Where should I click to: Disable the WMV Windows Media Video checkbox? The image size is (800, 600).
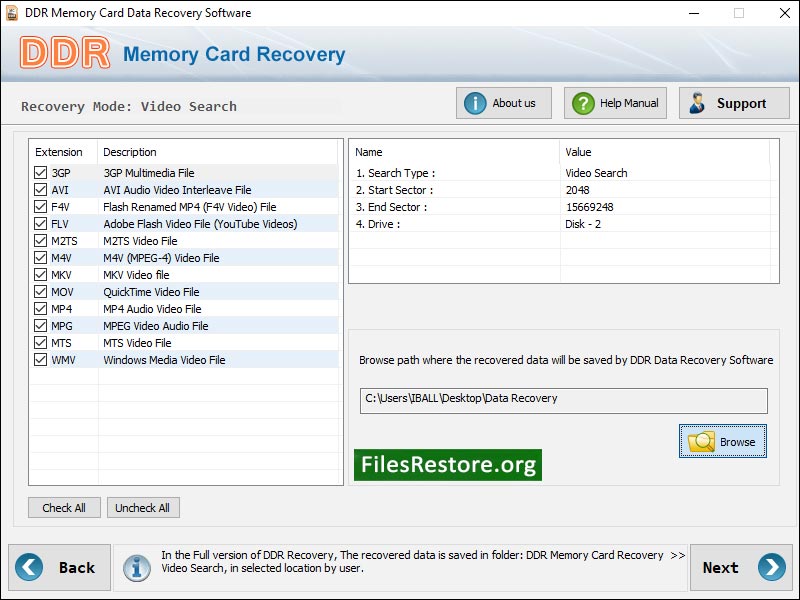(x=38, y=359)
